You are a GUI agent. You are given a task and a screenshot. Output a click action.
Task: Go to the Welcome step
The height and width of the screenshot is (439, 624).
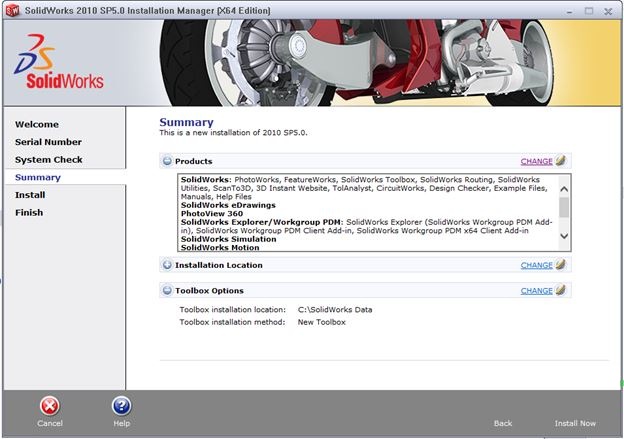pos(37,124)
